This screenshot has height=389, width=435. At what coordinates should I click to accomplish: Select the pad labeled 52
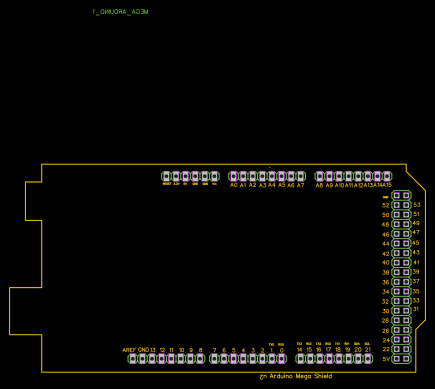tap(397, 205)
